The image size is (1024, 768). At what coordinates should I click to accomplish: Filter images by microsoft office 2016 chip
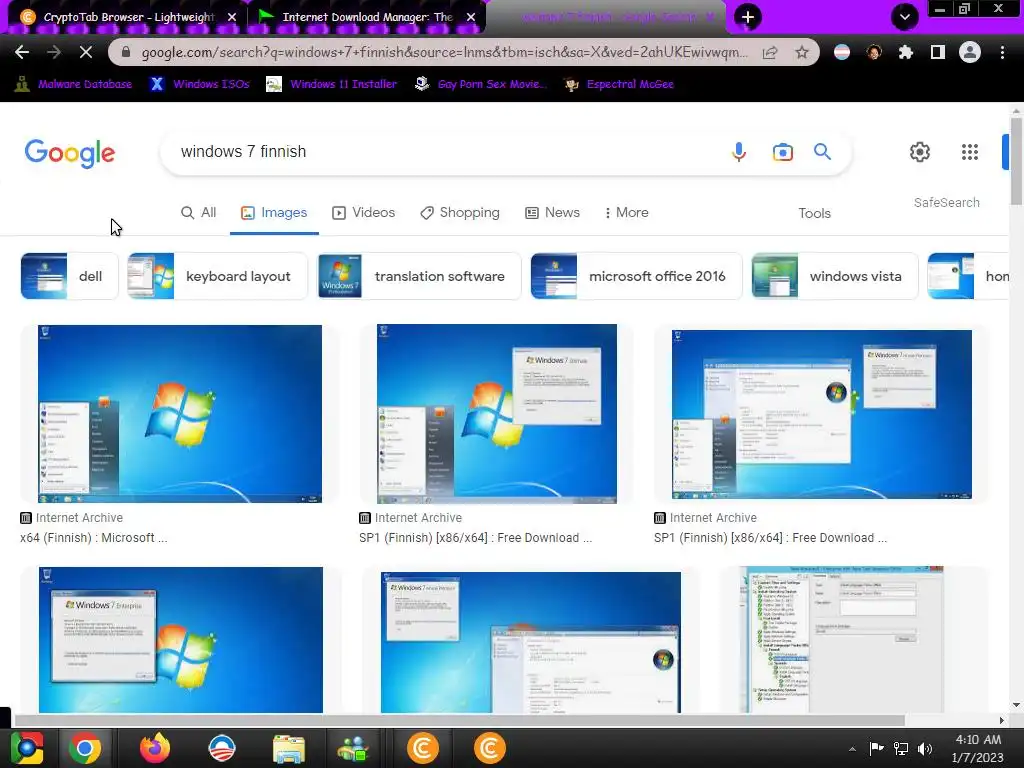636,276
